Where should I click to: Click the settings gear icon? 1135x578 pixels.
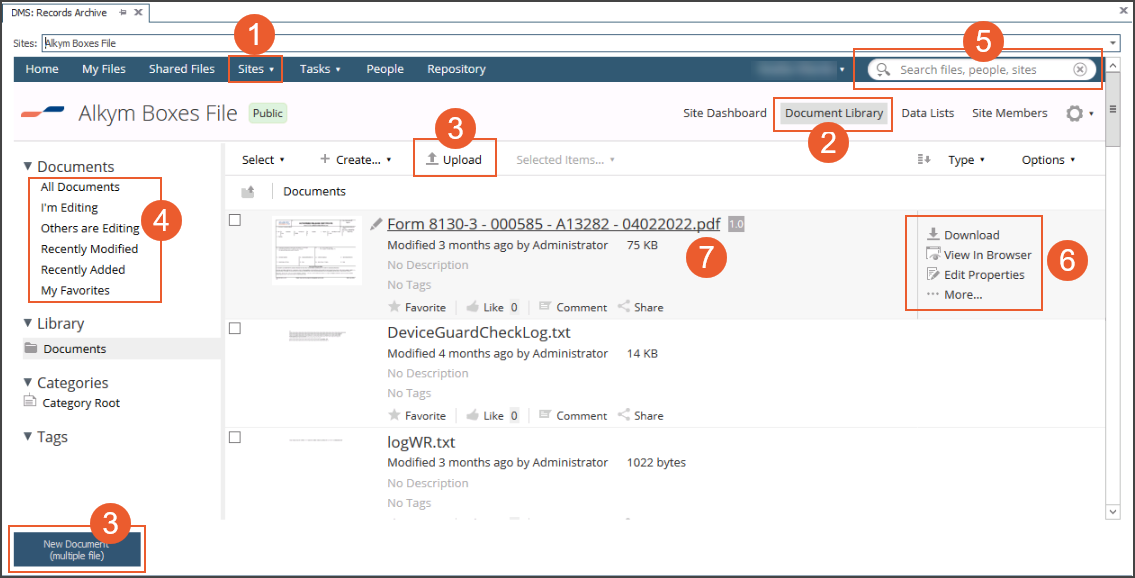pyautogui.click(x=1075, y=114)
